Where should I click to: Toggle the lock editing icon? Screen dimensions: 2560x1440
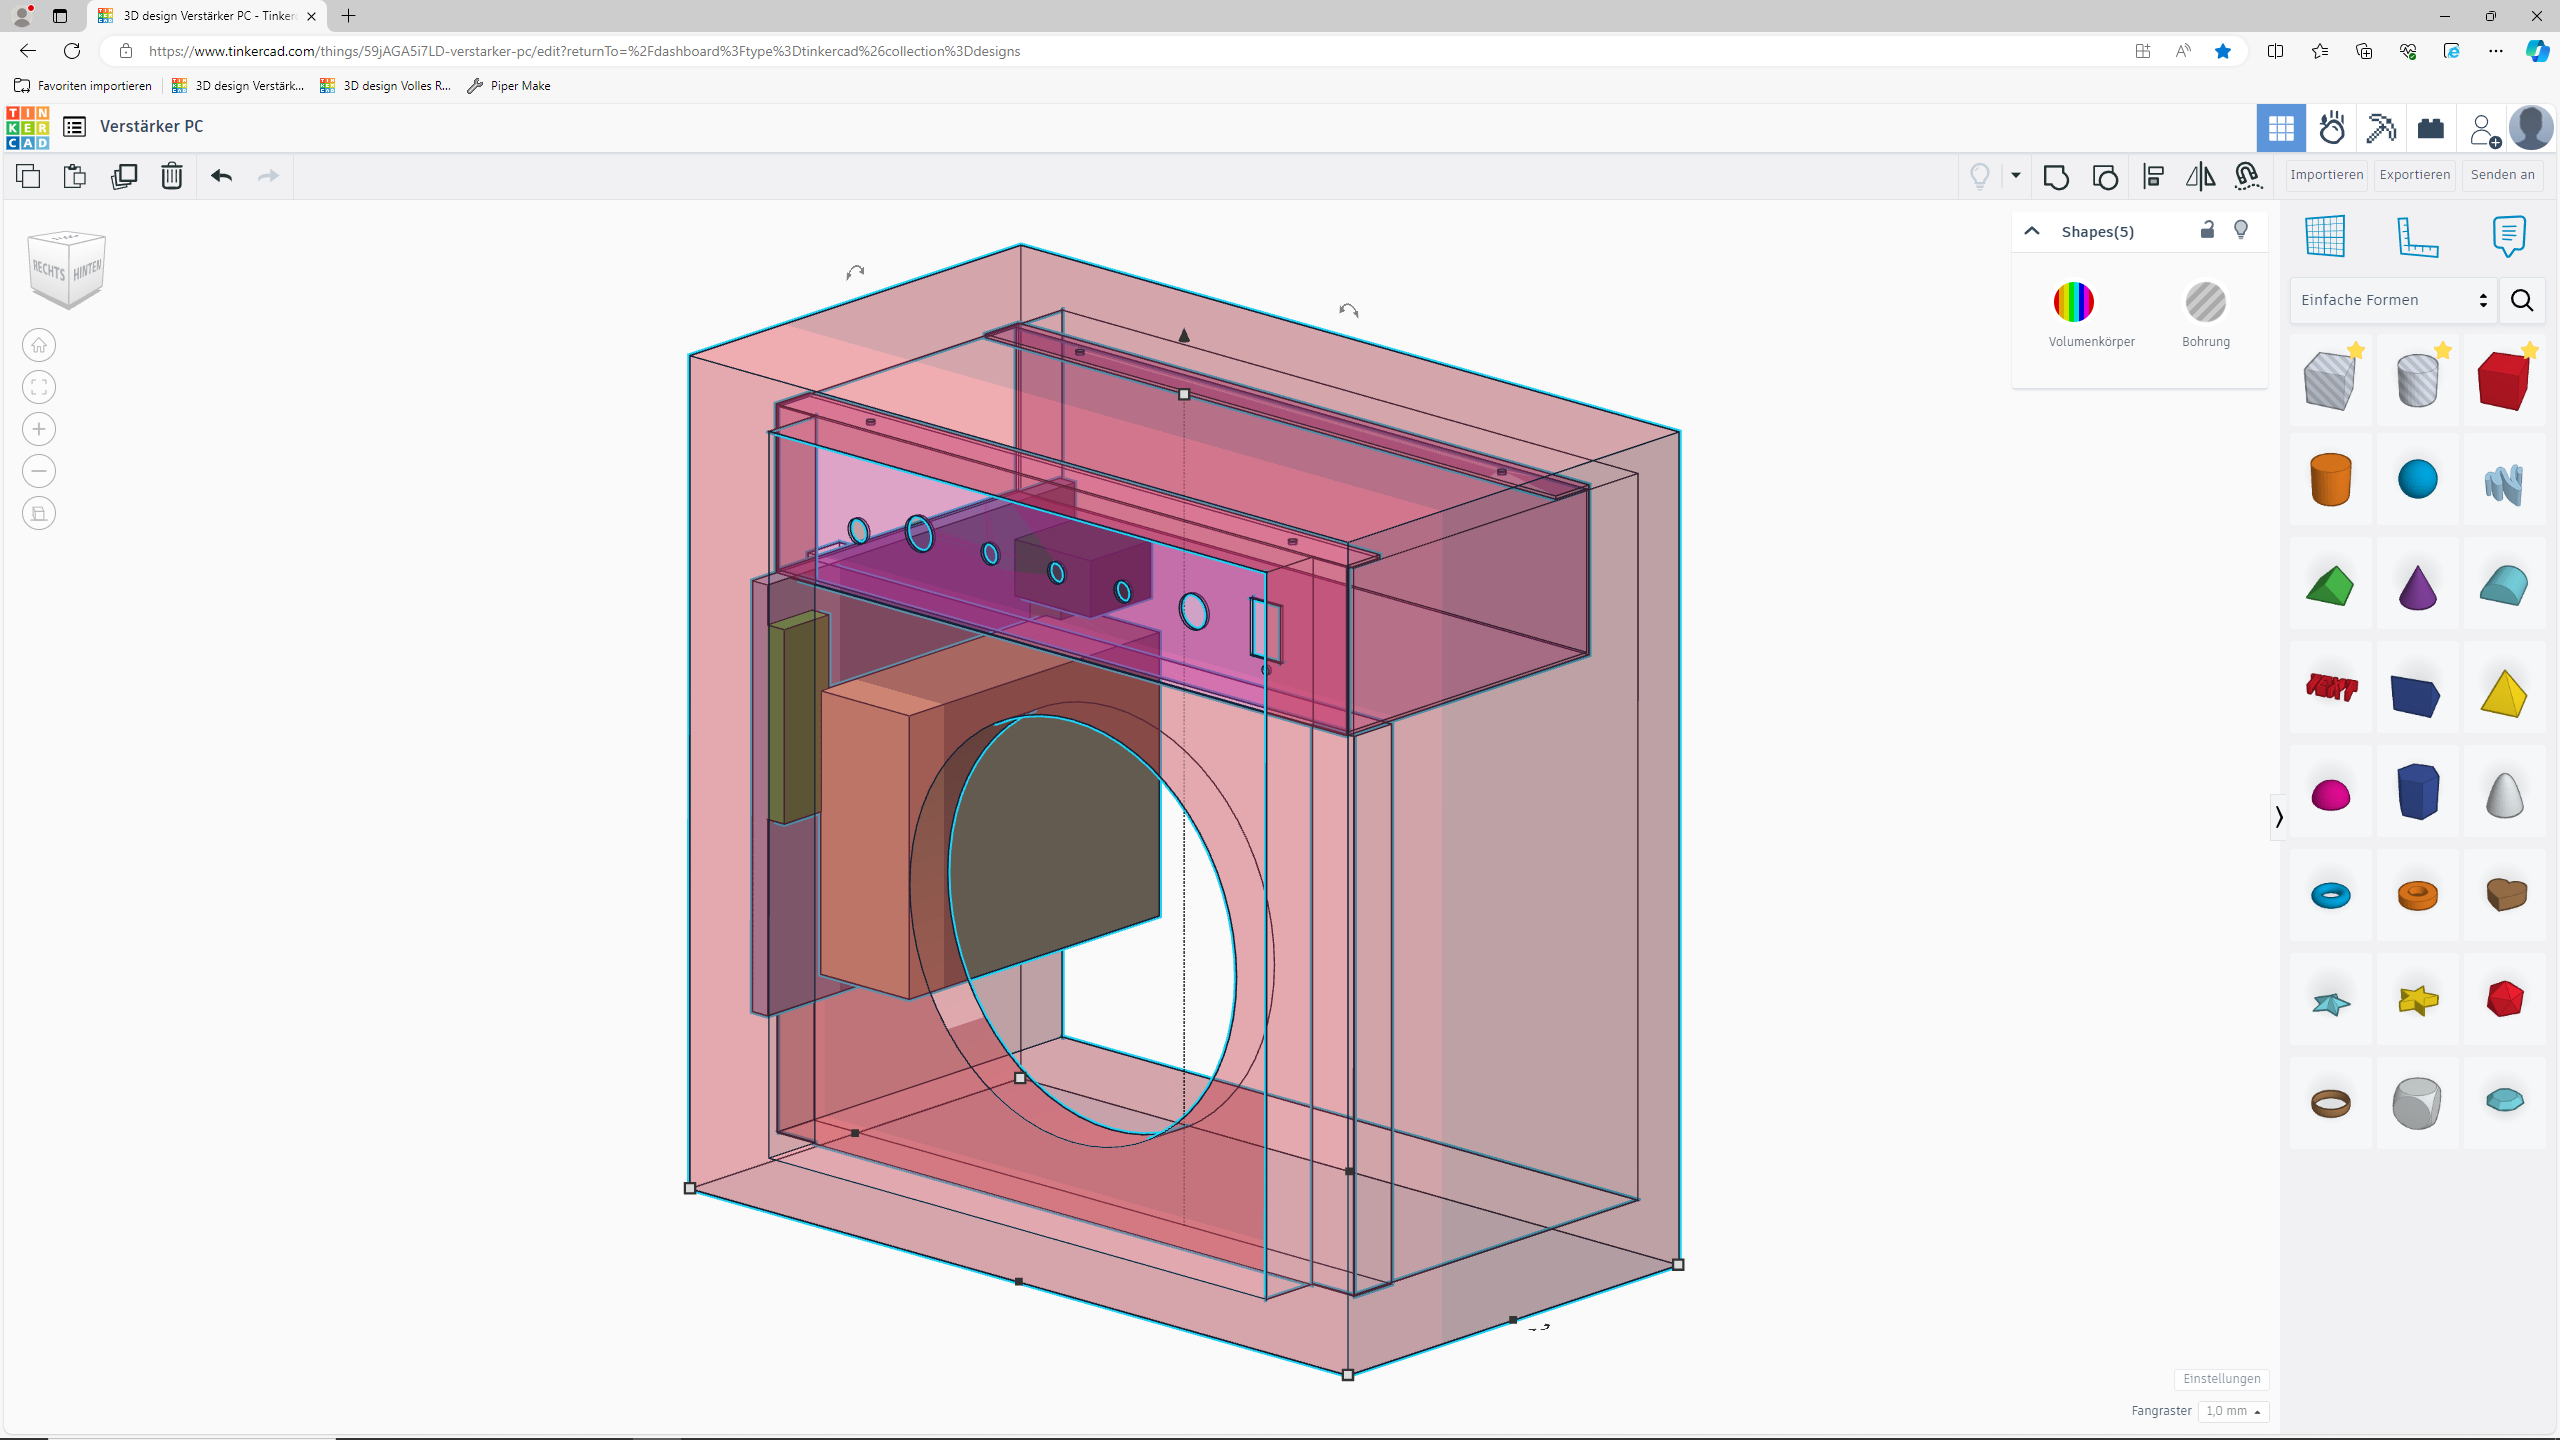tap(2207, 230)
